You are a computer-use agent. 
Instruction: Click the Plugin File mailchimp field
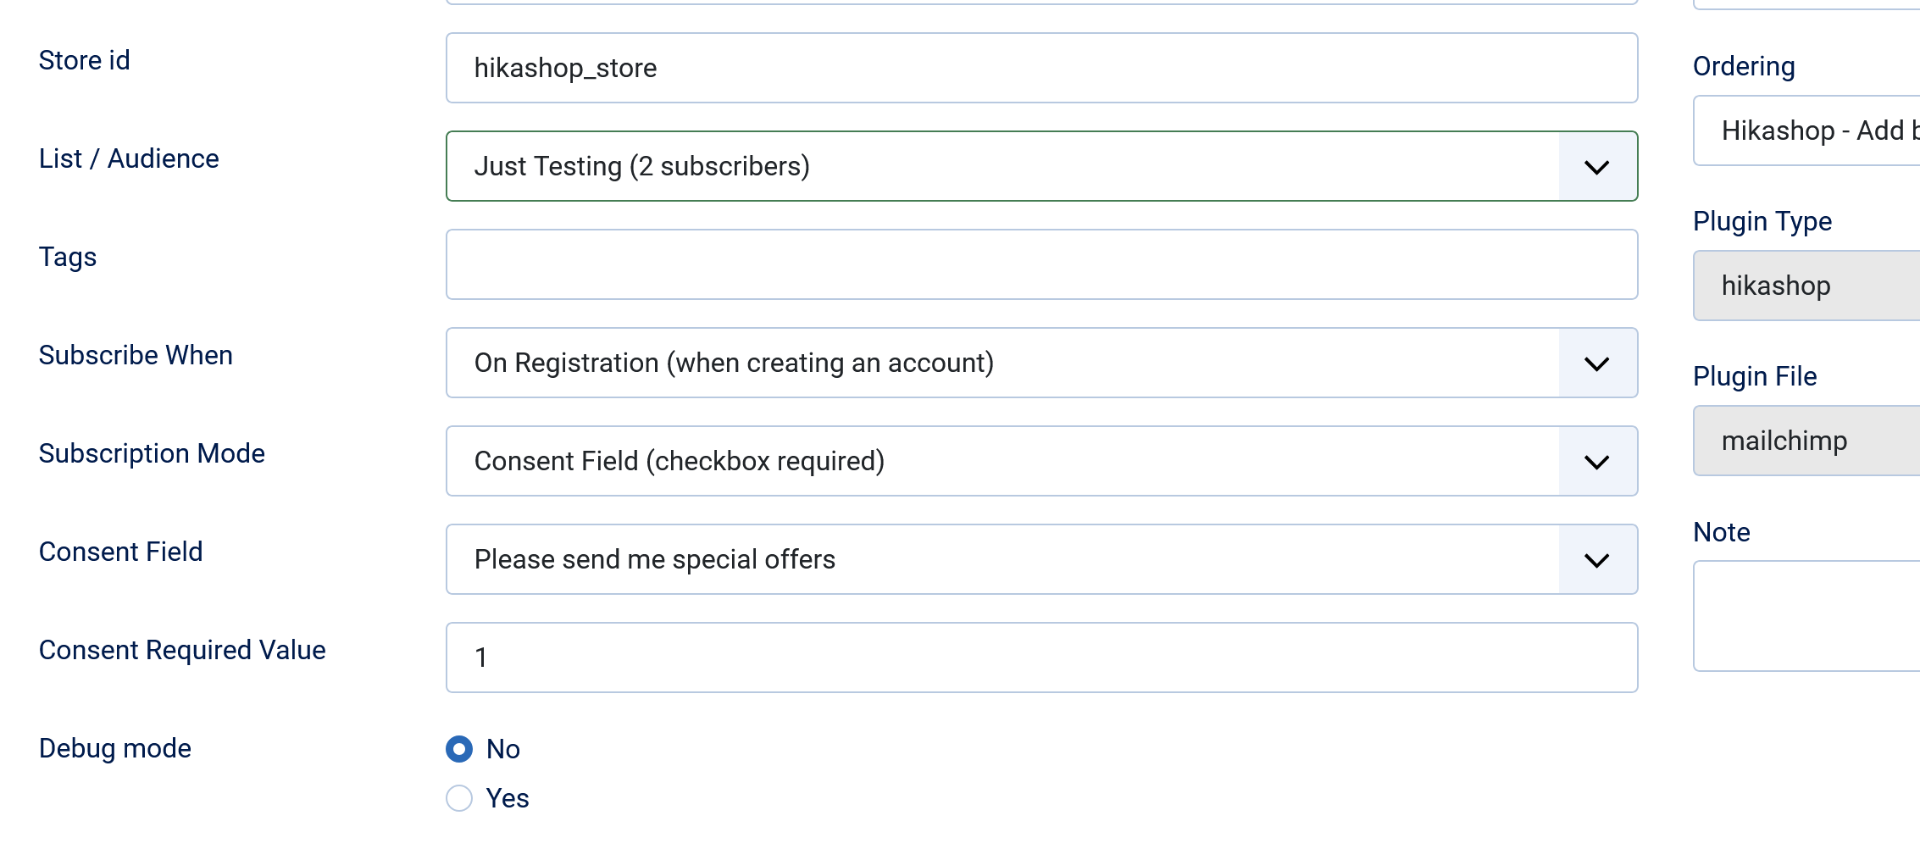click(x=1806, y=441)
